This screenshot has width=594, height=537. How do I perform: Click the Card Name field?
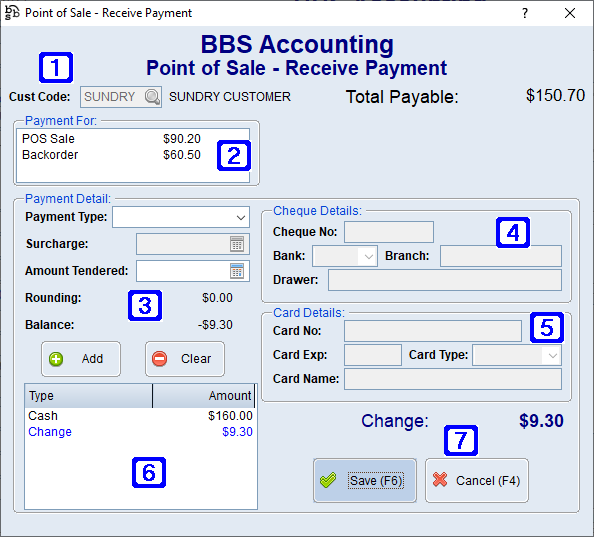tap(453, 379)
